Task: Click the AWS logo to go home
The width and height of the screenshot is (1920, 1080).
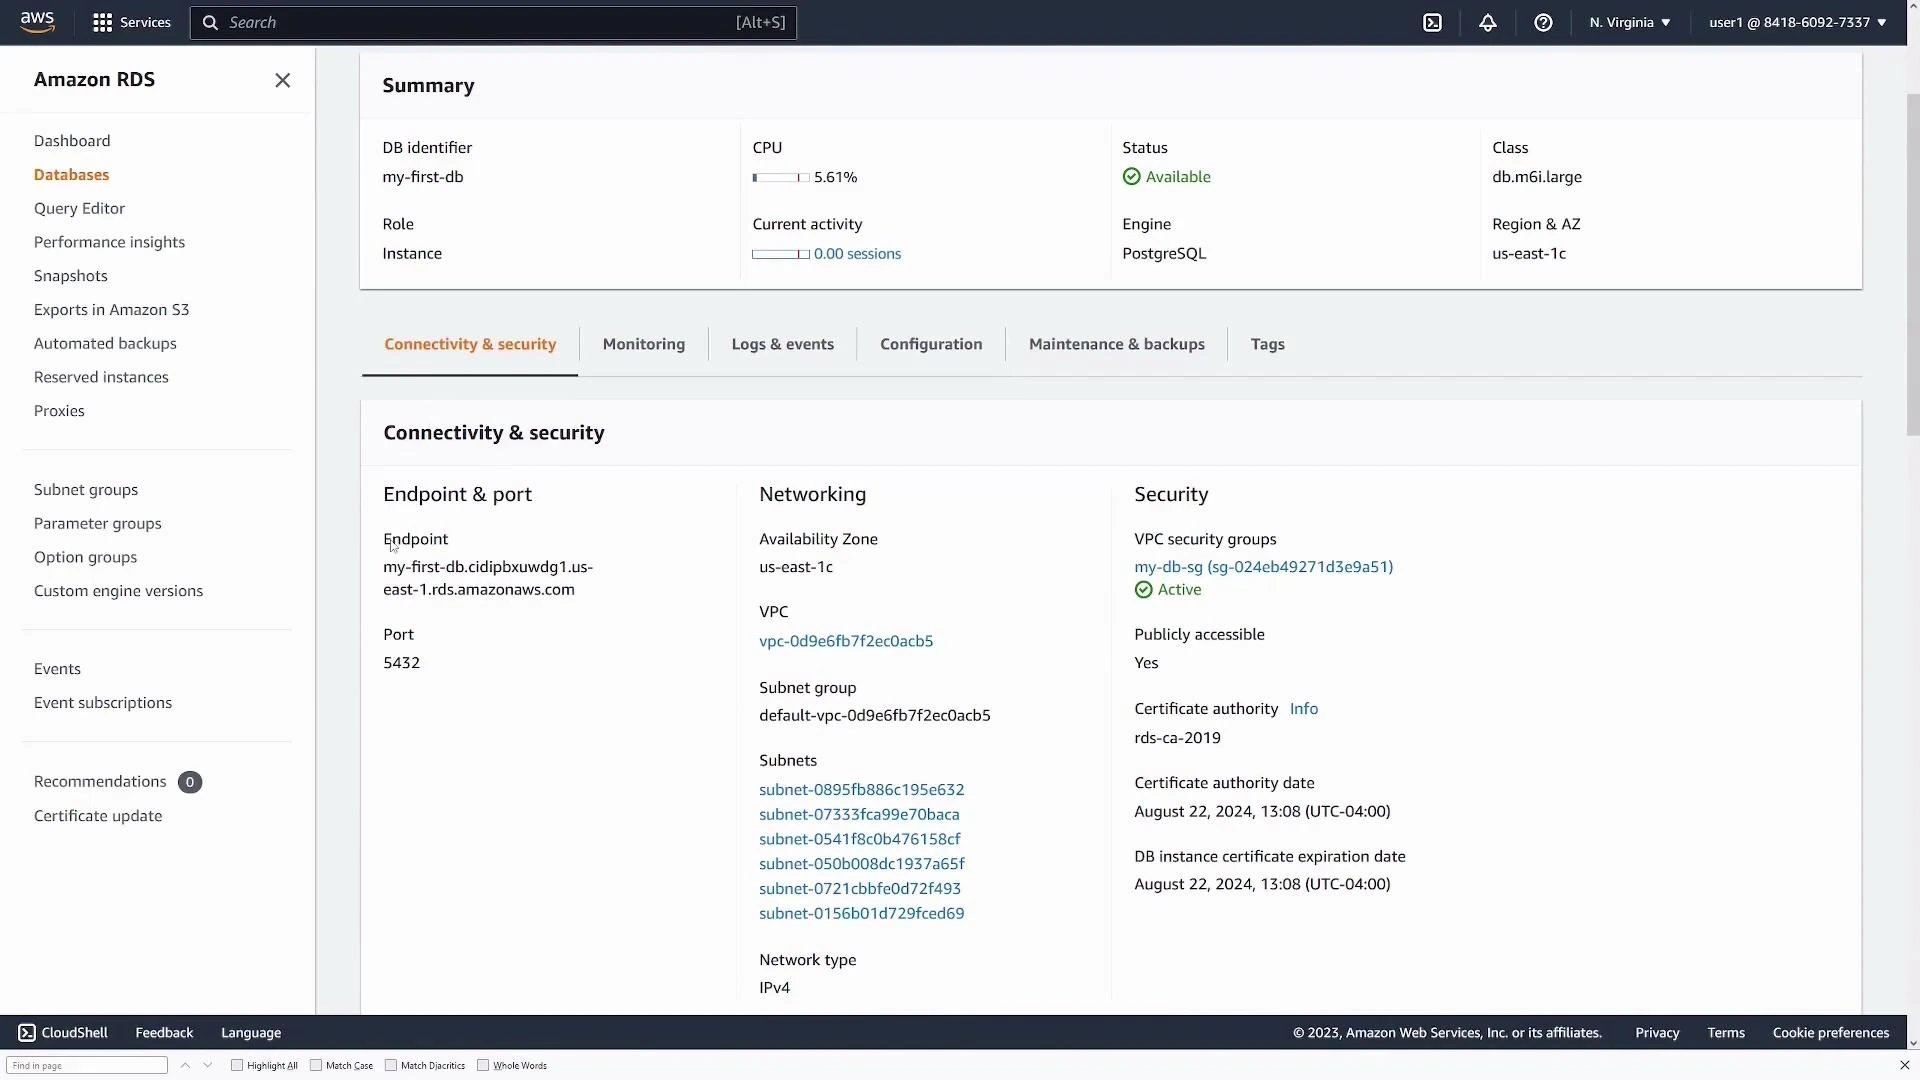Action: coord(37,22)
